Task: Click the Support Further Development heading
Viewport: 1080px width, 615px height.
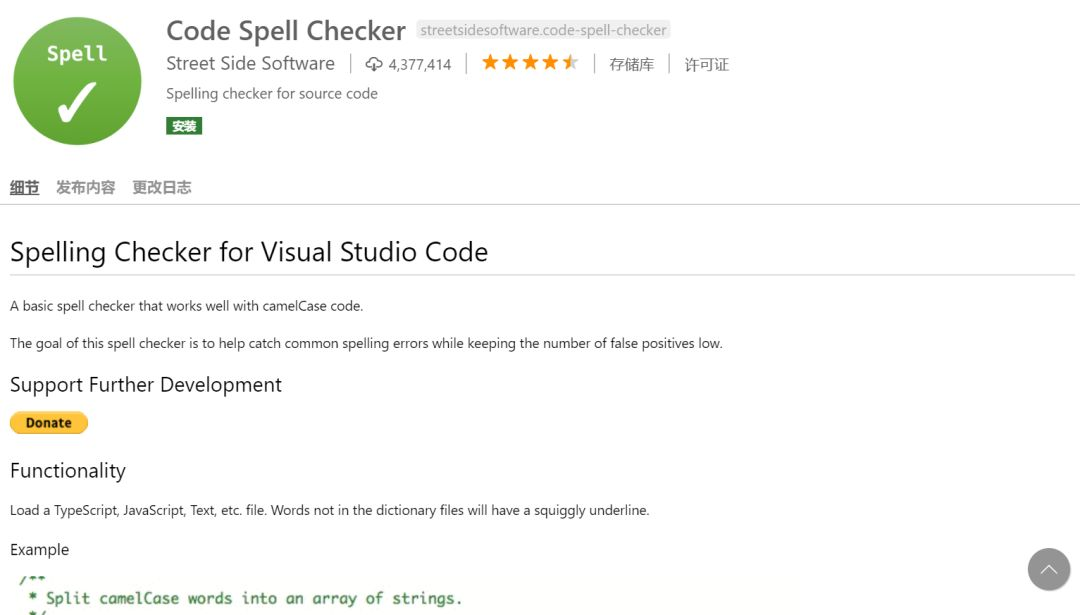Action: click(146, 385)
